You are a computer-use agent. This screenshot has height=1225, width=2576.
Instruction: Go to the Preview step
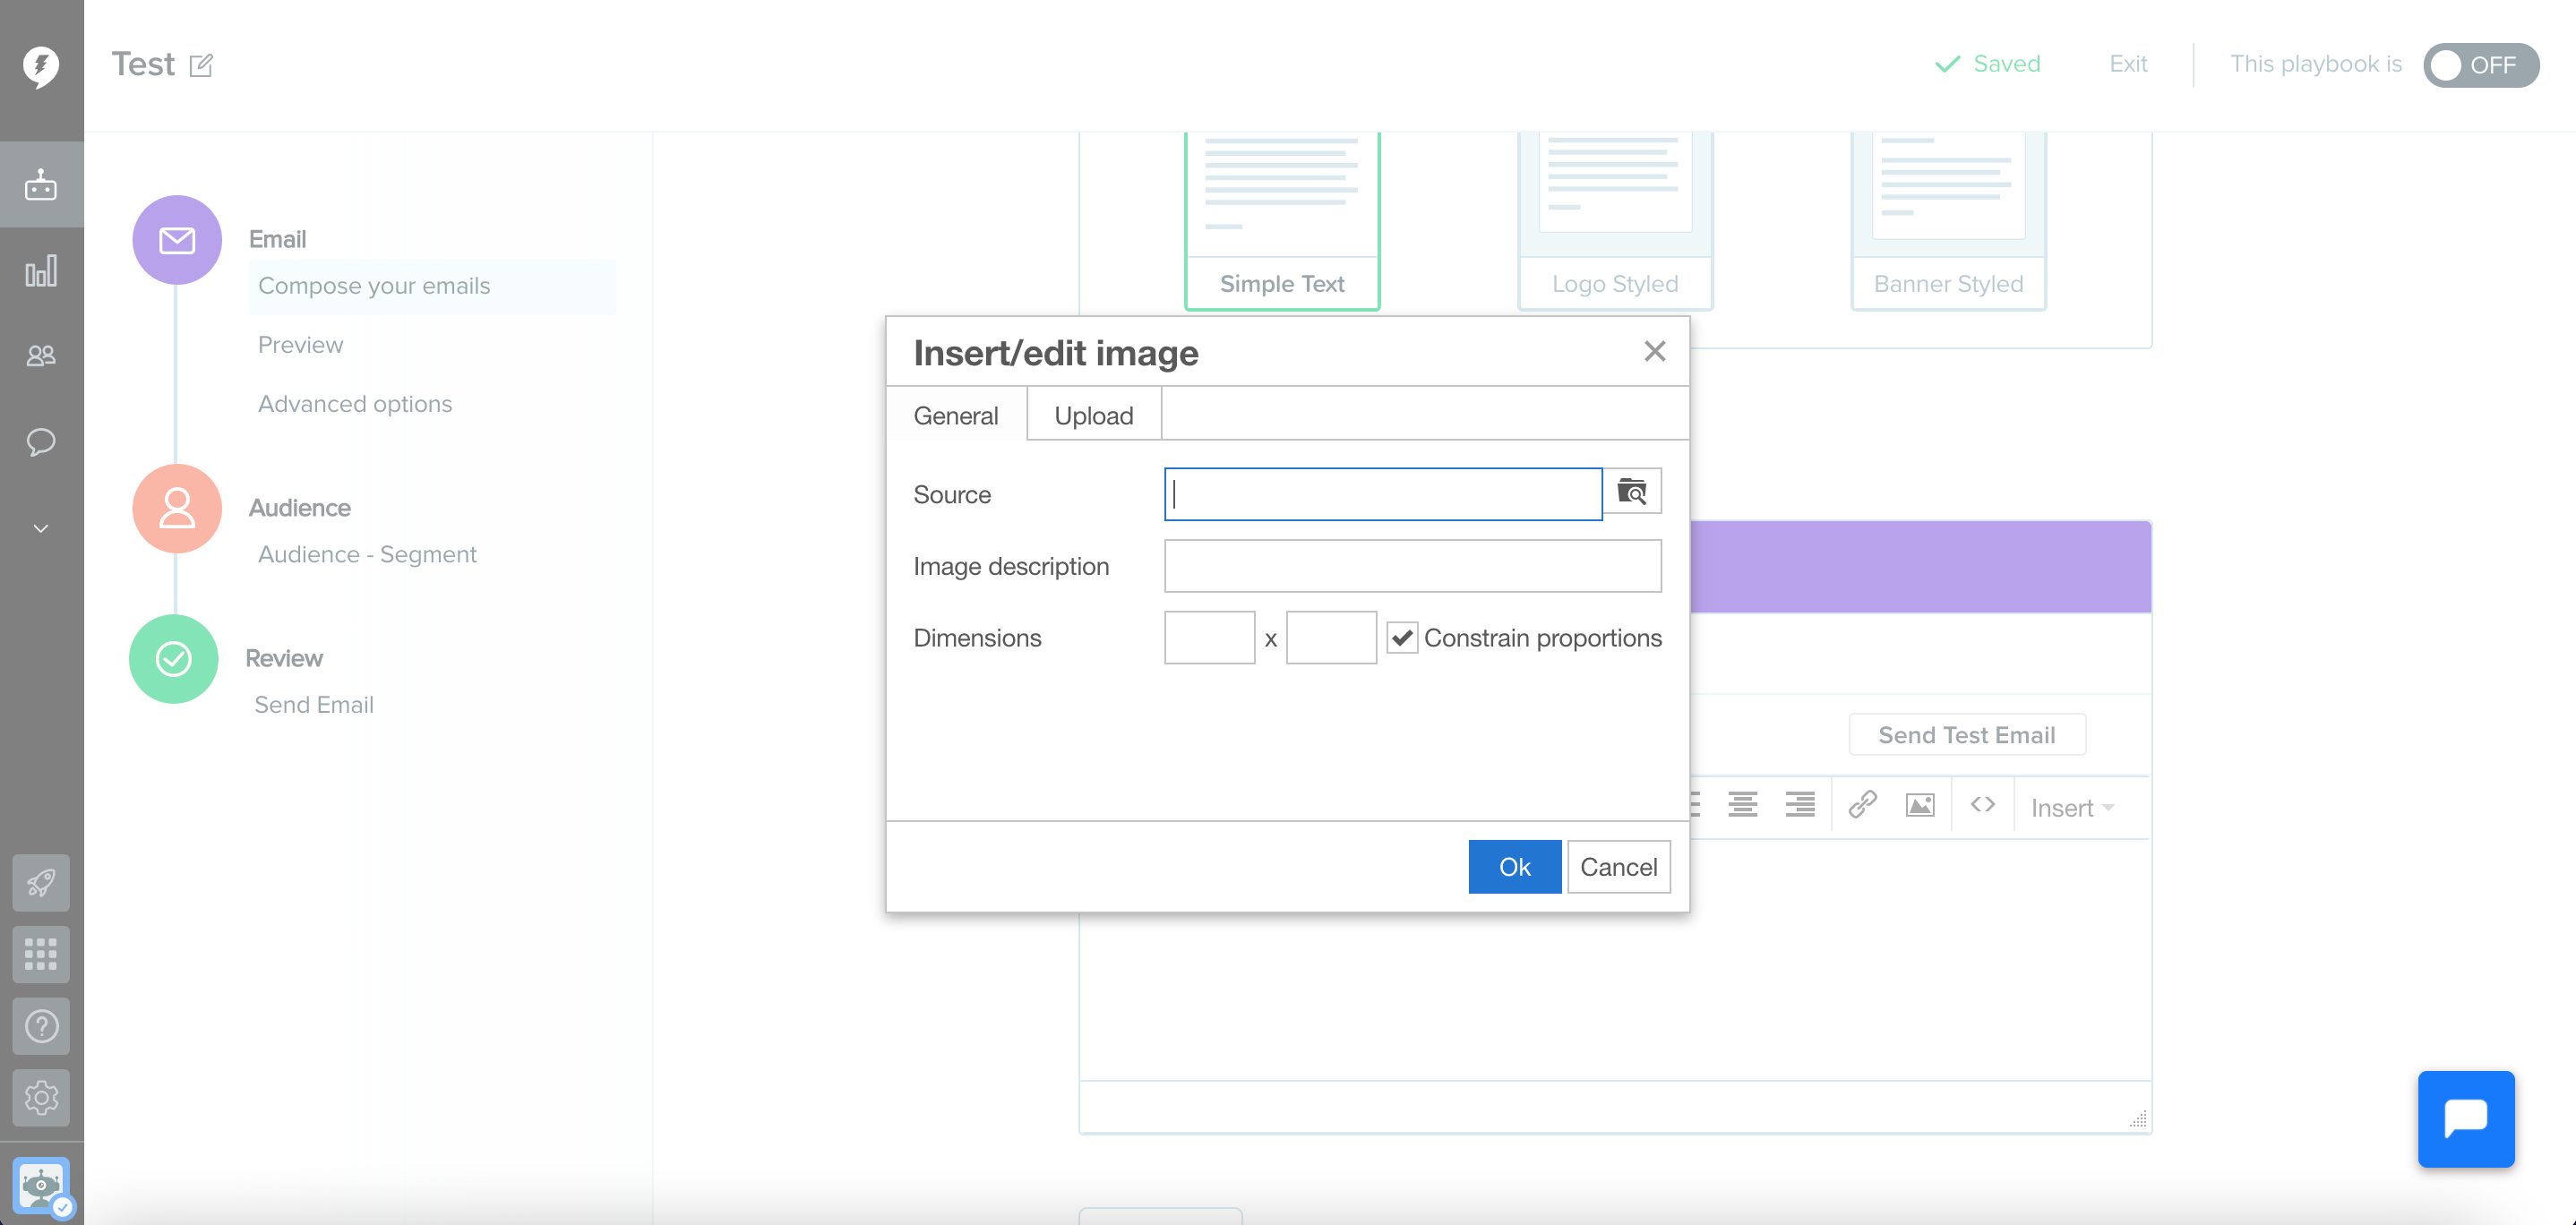[300, 345]
